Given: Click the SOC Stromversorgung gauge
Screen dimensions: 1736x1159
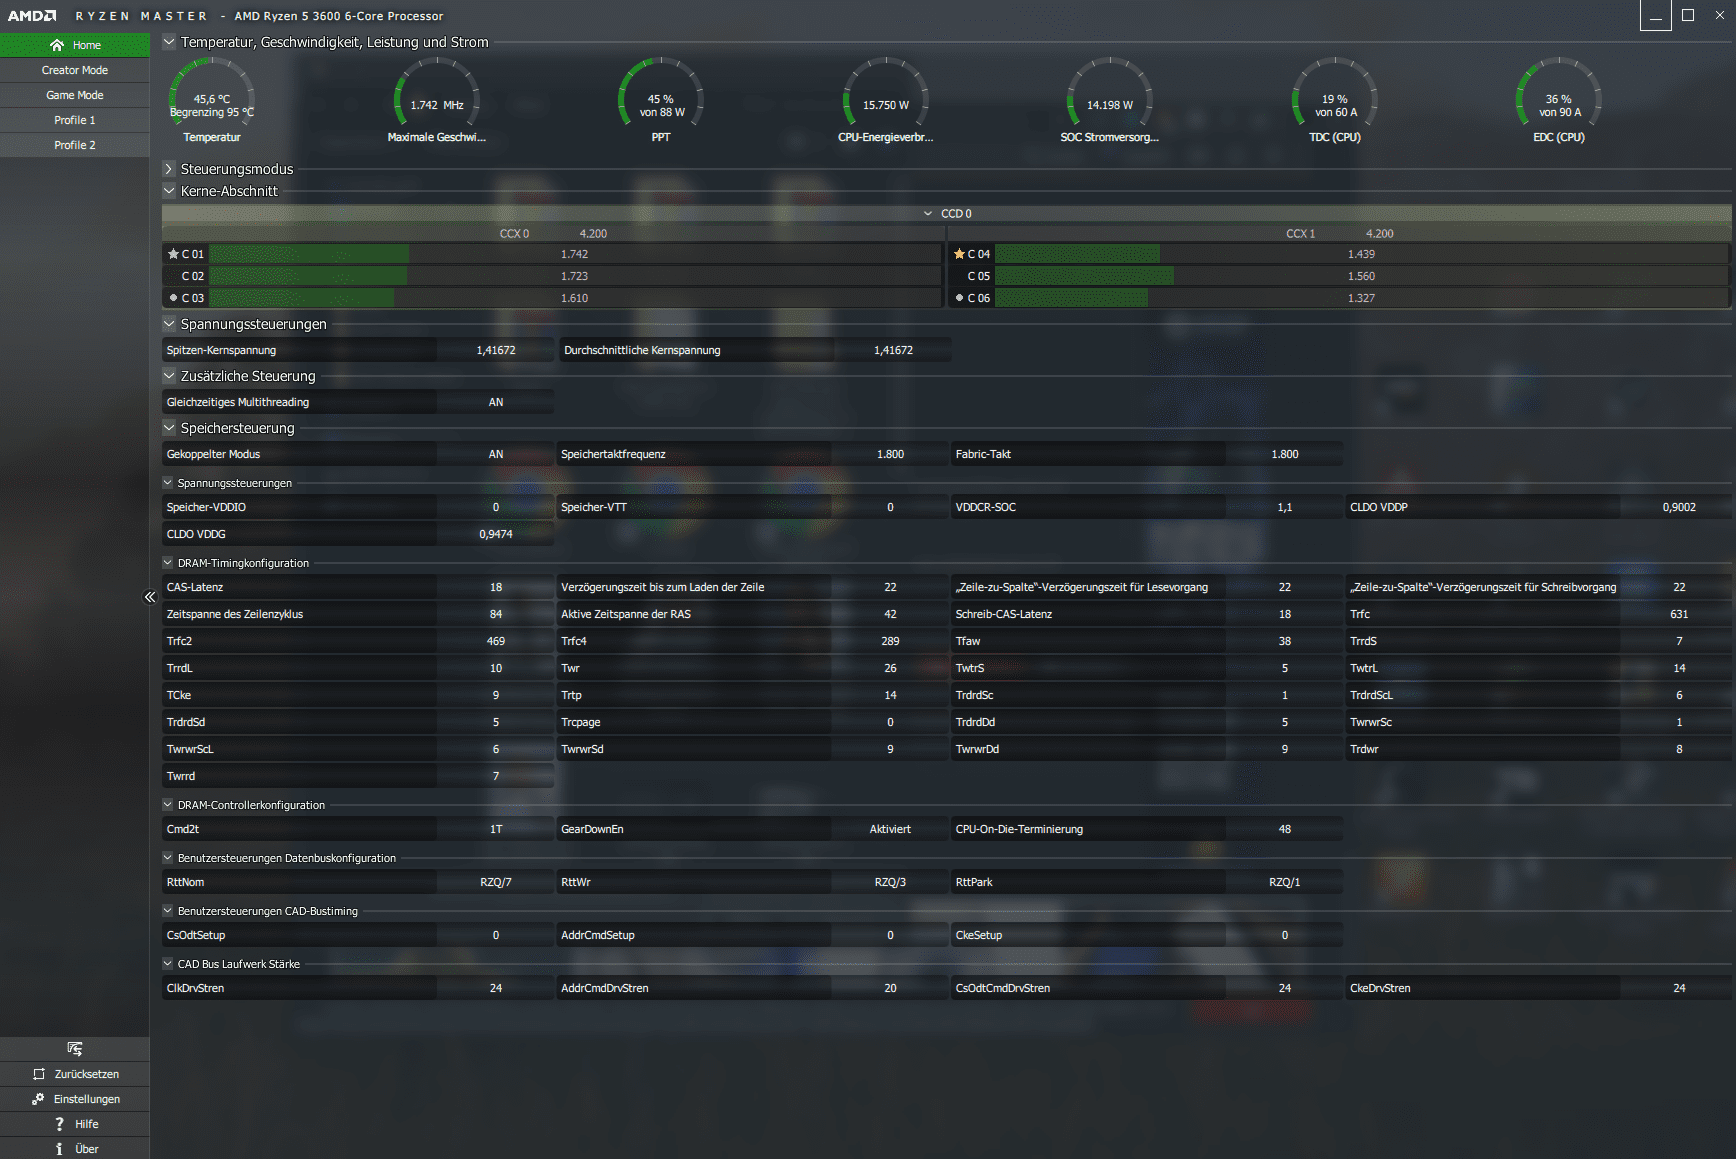Looking at the screenshot, I should pos(1110,100).
